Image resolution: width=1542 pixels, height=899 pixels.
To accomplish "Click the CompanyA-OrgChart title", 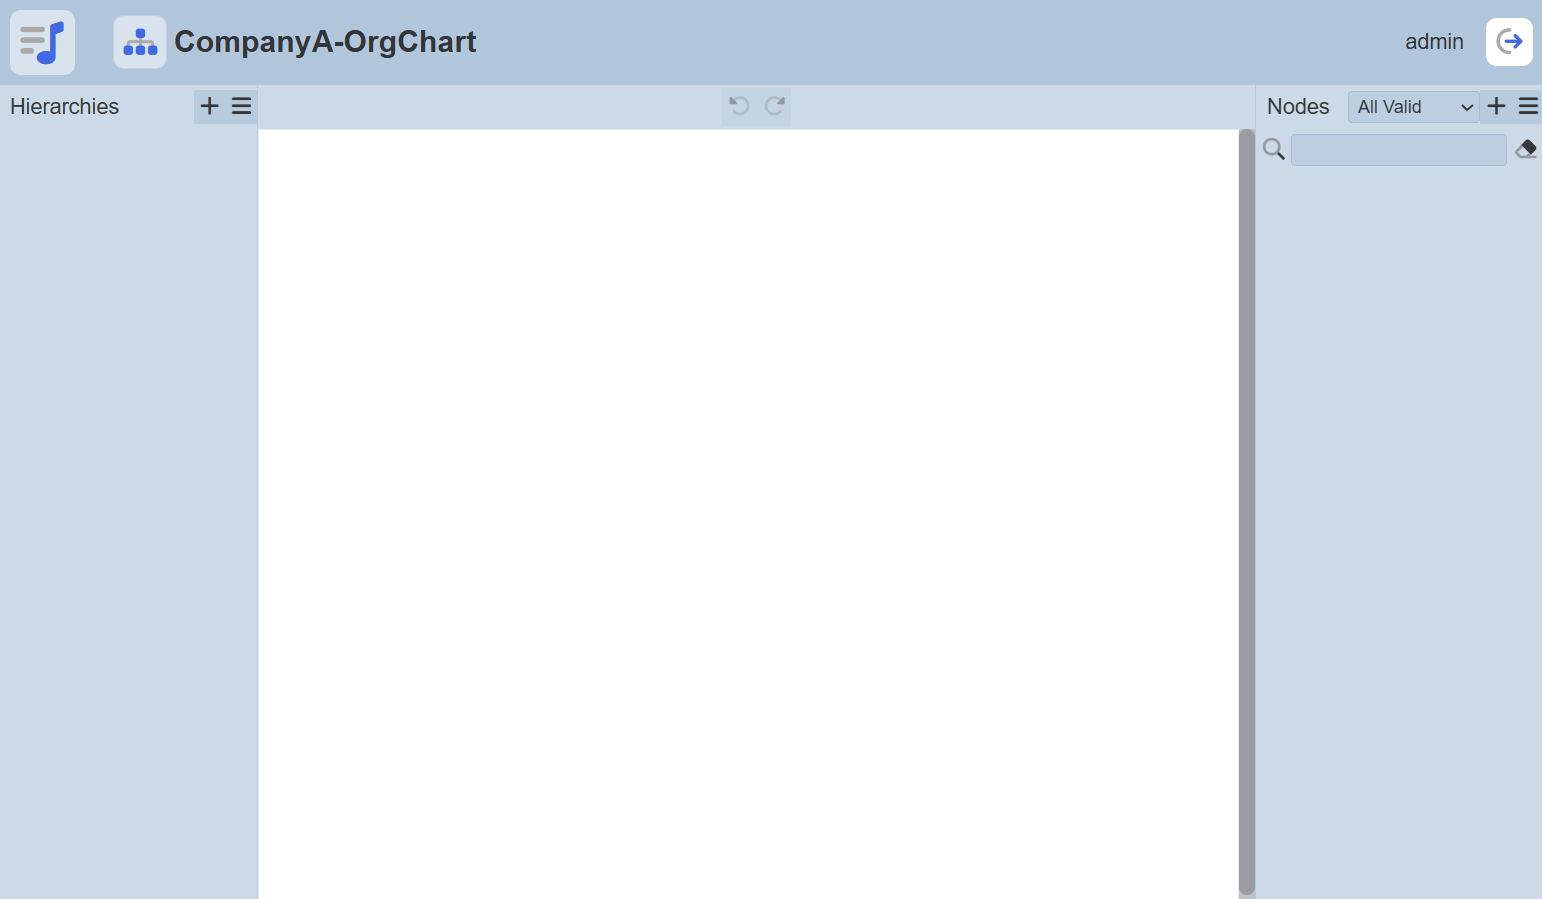I will [325, 42].
